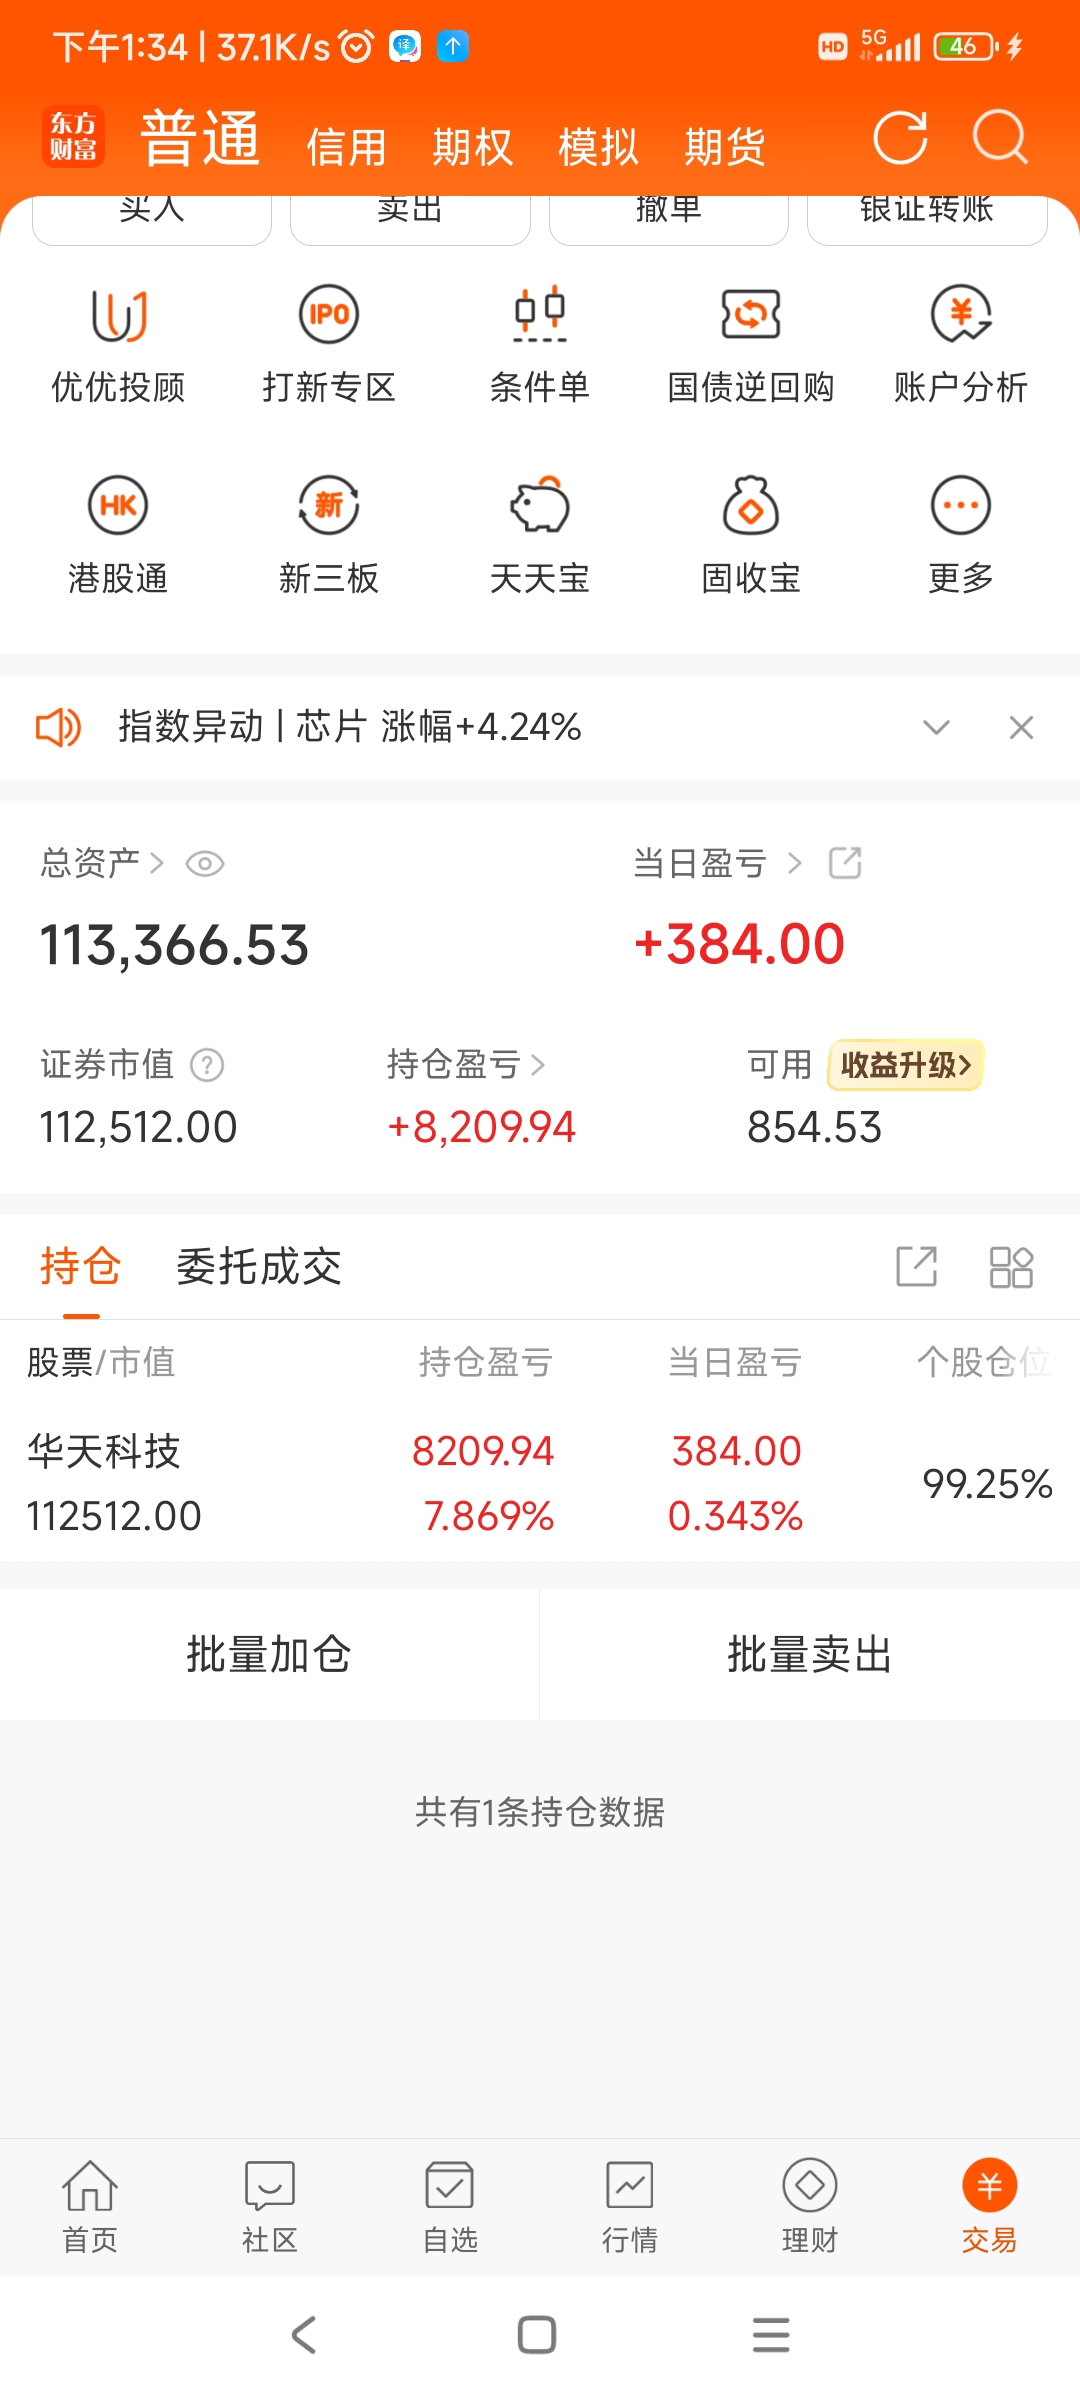Viewport: 1080px width, 2400px height.
Task: Tap the 收益升级 badge
Action: click(x=906, y=1065)
